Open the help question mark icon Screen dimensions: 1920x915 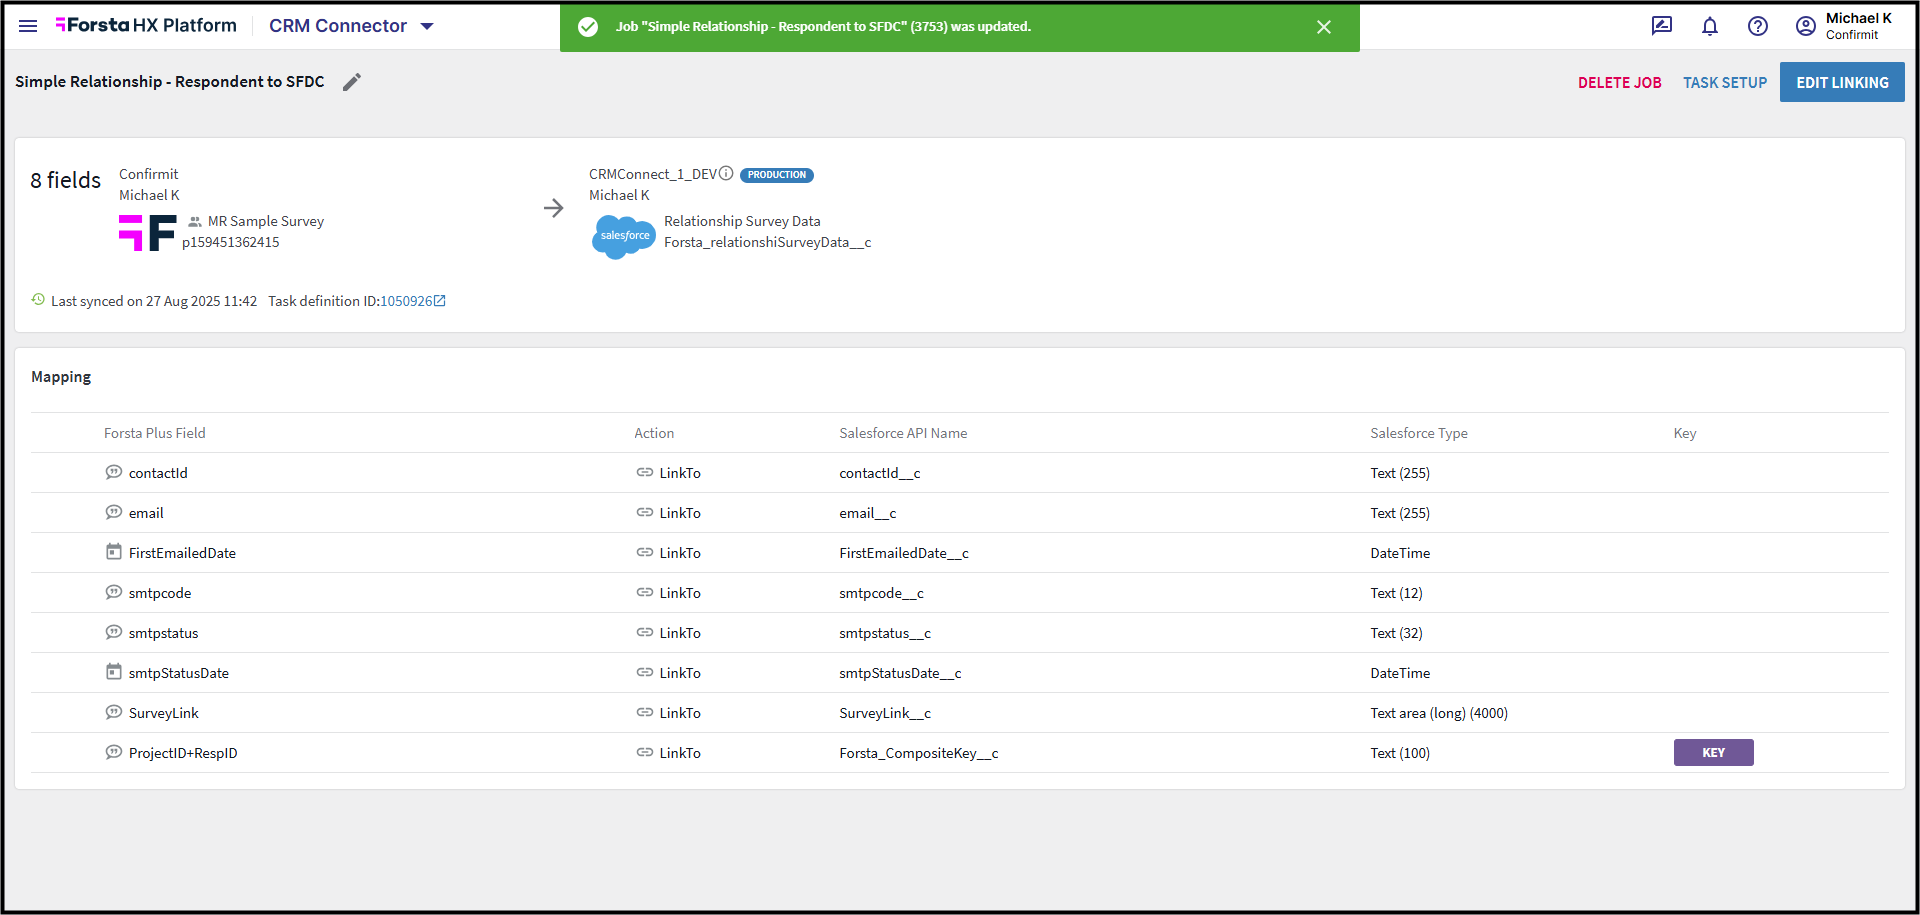click(1758, 26)
